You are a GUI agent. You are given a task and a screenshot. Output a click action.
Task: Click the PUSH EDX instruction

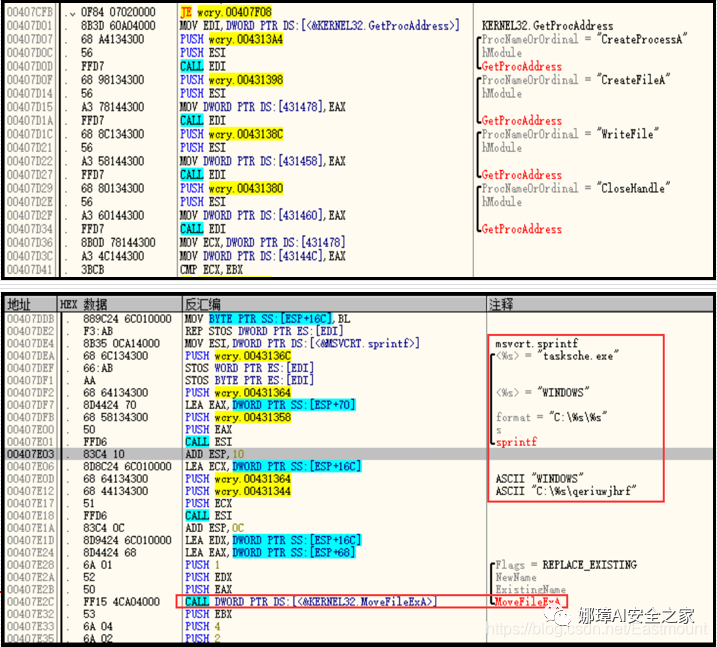209,577
